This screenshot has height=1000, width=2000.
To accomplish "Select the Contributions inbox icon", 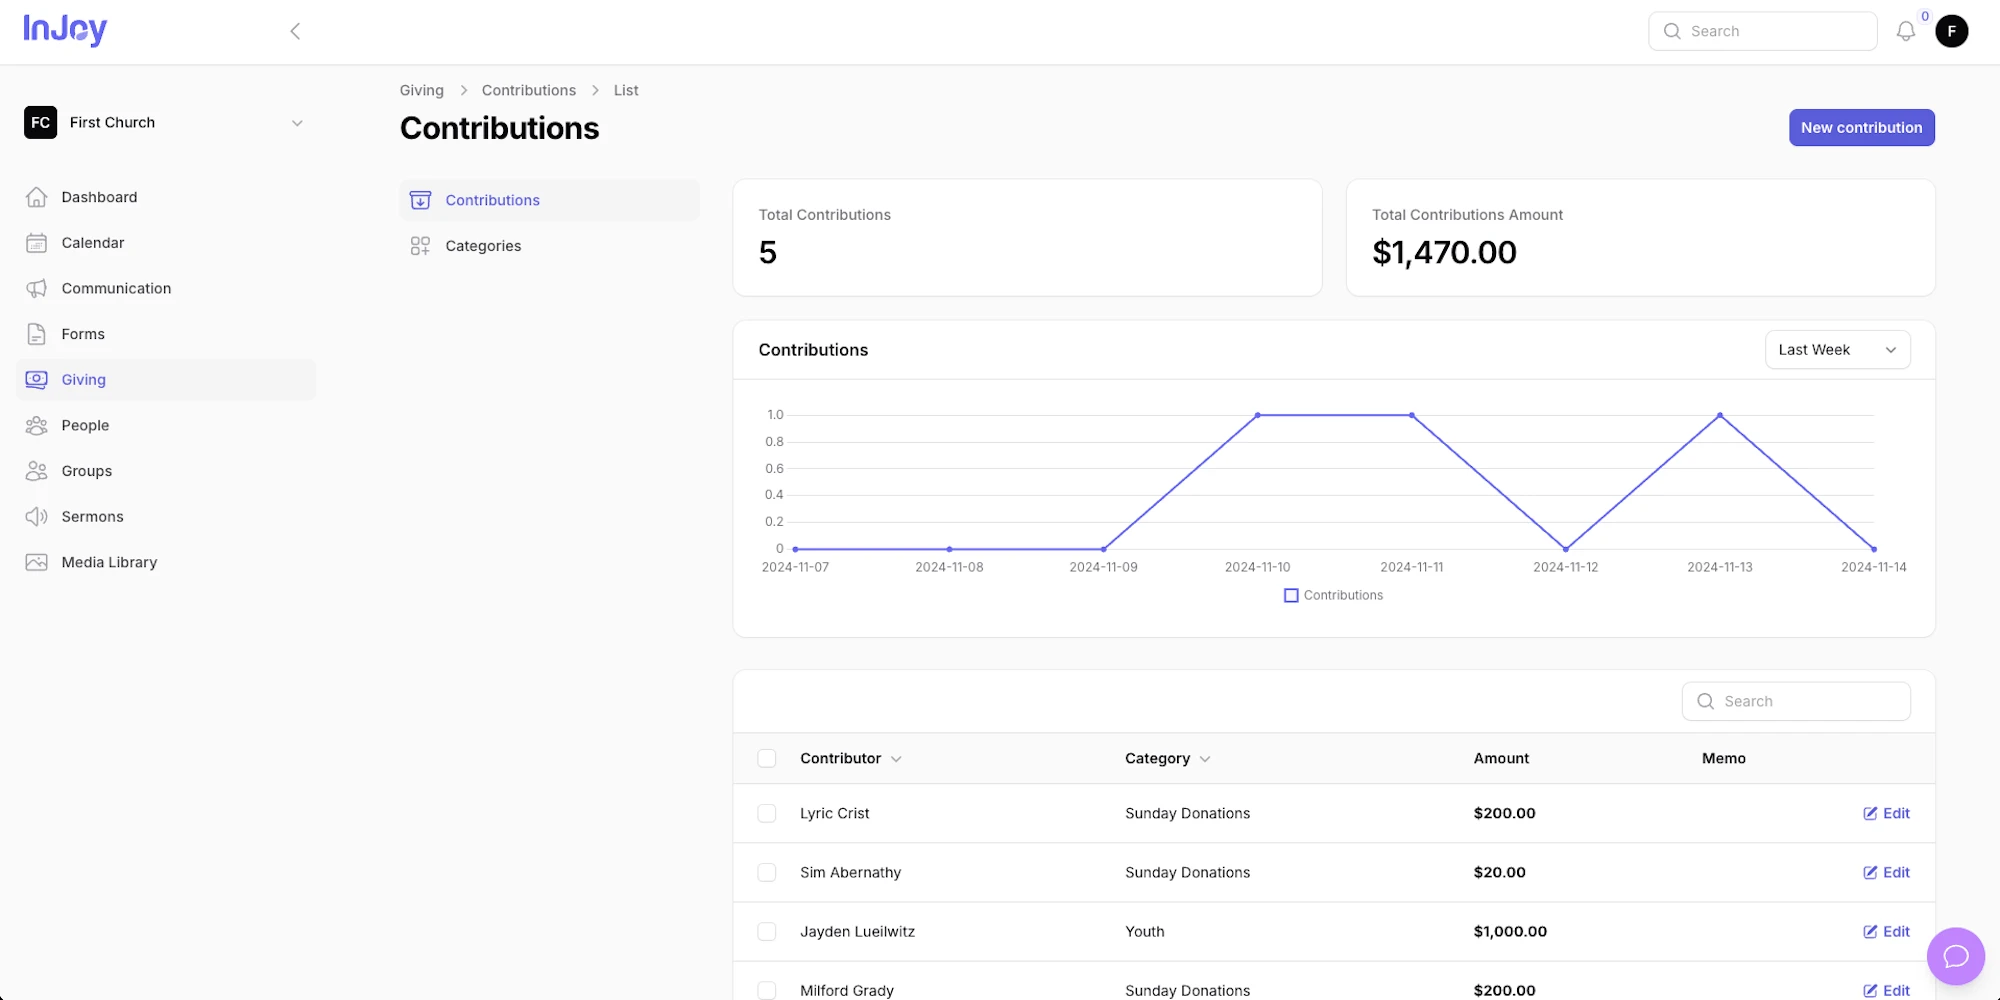I will (420, 200).
